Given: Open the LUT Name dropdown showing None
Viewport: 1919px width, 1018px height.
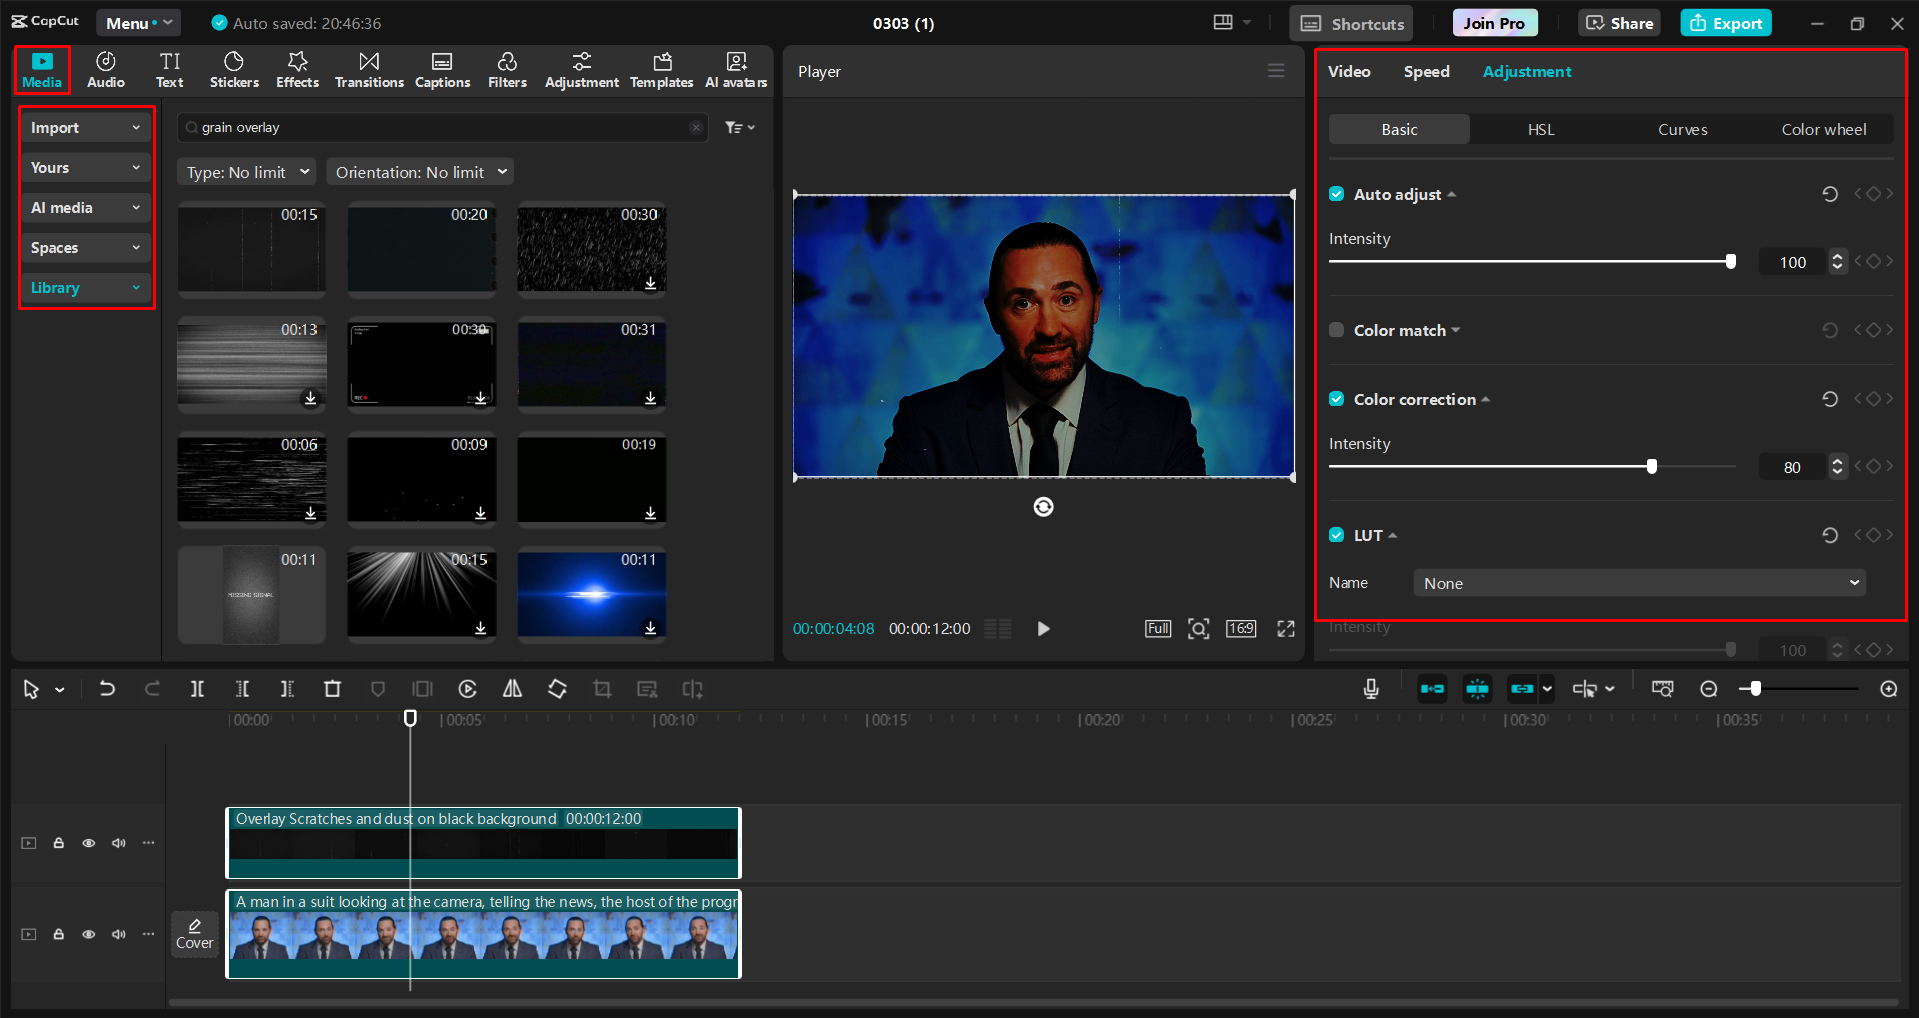Looking at the screenshot, I should 1637,582.
